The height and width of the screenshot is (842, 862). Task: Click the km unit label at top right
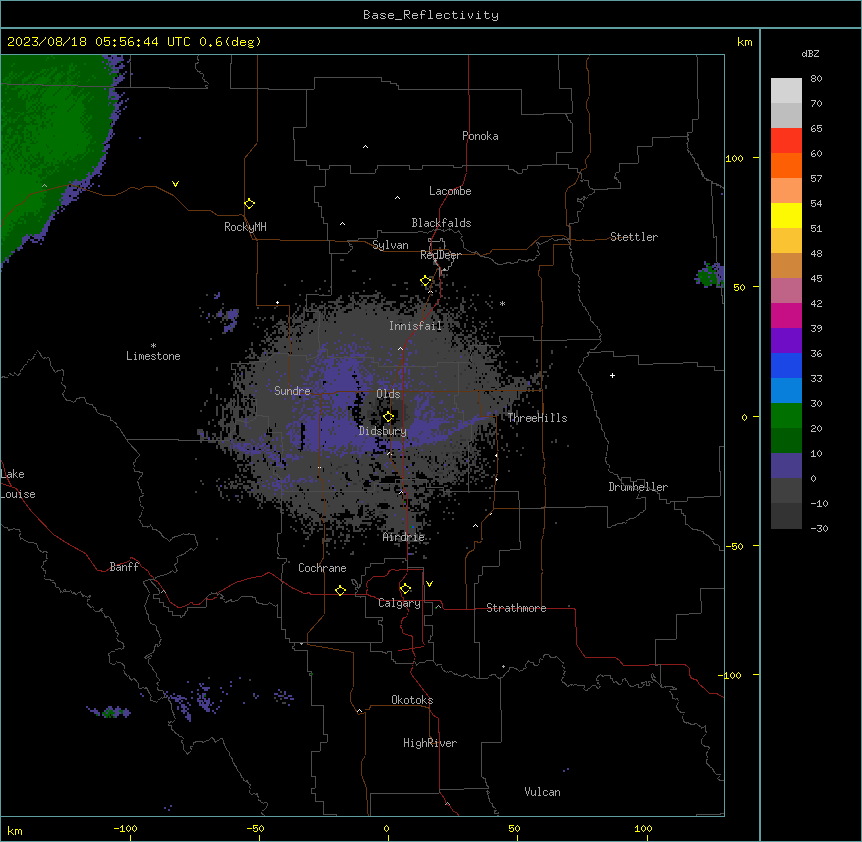coord(745,42)
